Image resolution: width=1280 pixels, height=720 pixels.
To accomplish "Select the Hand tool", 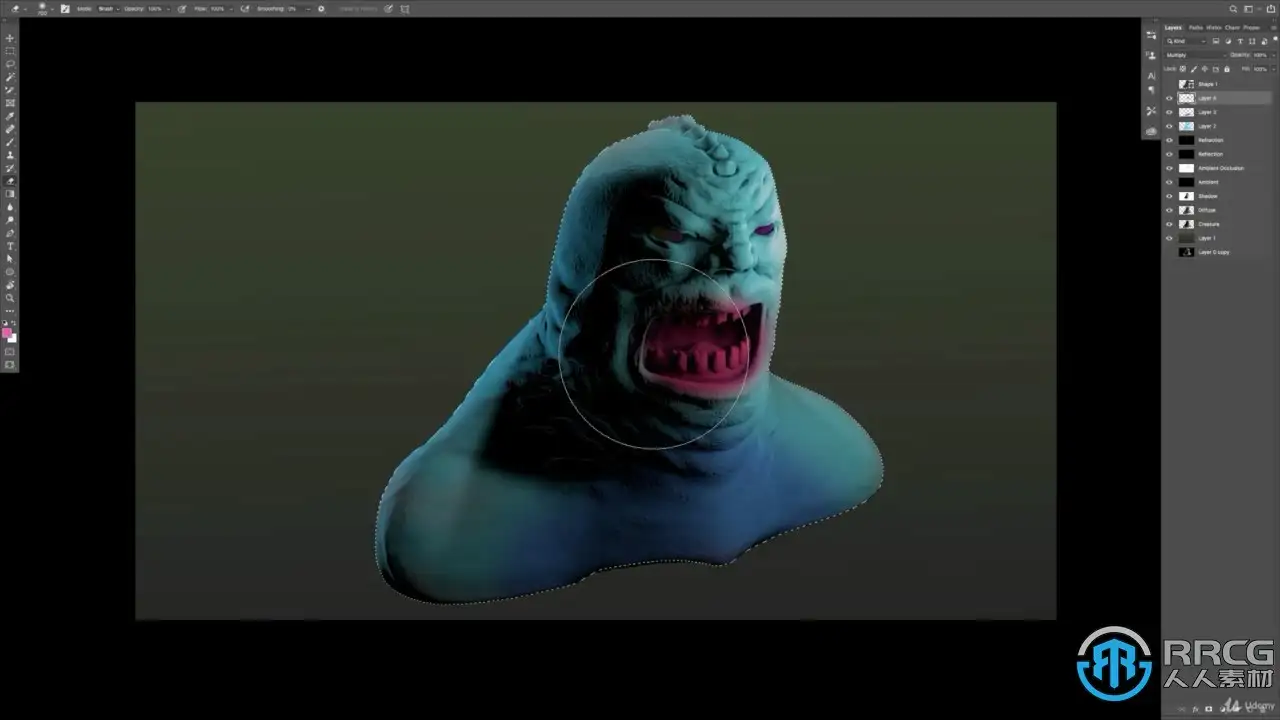I will point(10,285).
